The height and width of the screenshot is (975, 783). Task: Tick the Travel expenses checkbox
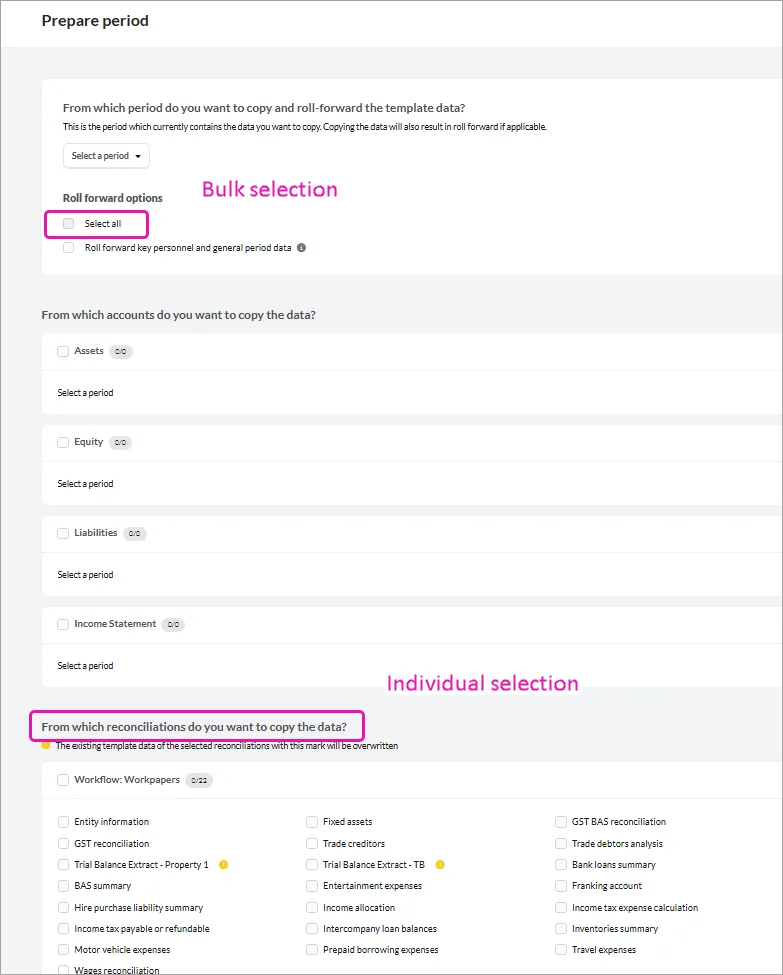click(561, 950)
